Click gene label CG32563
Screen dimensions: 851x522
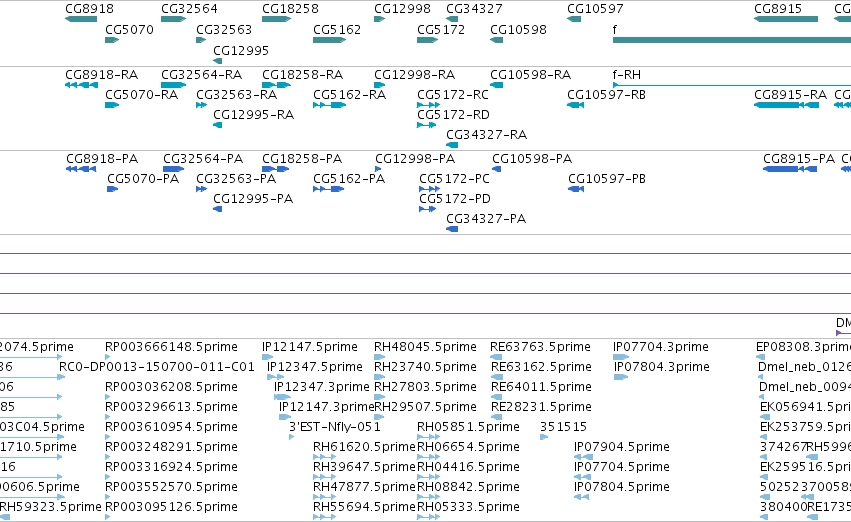click(x=224, y=30)
